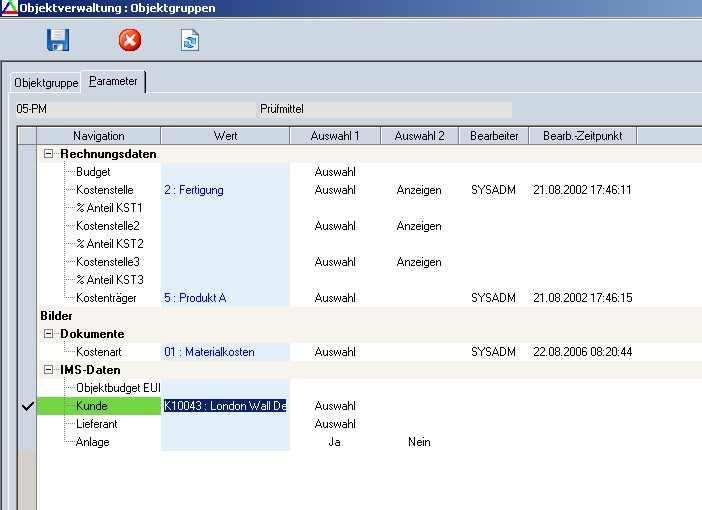702x510 pixels.
Task: Collapse the Rechnungsdaten tree group
Action: point(49,154)
